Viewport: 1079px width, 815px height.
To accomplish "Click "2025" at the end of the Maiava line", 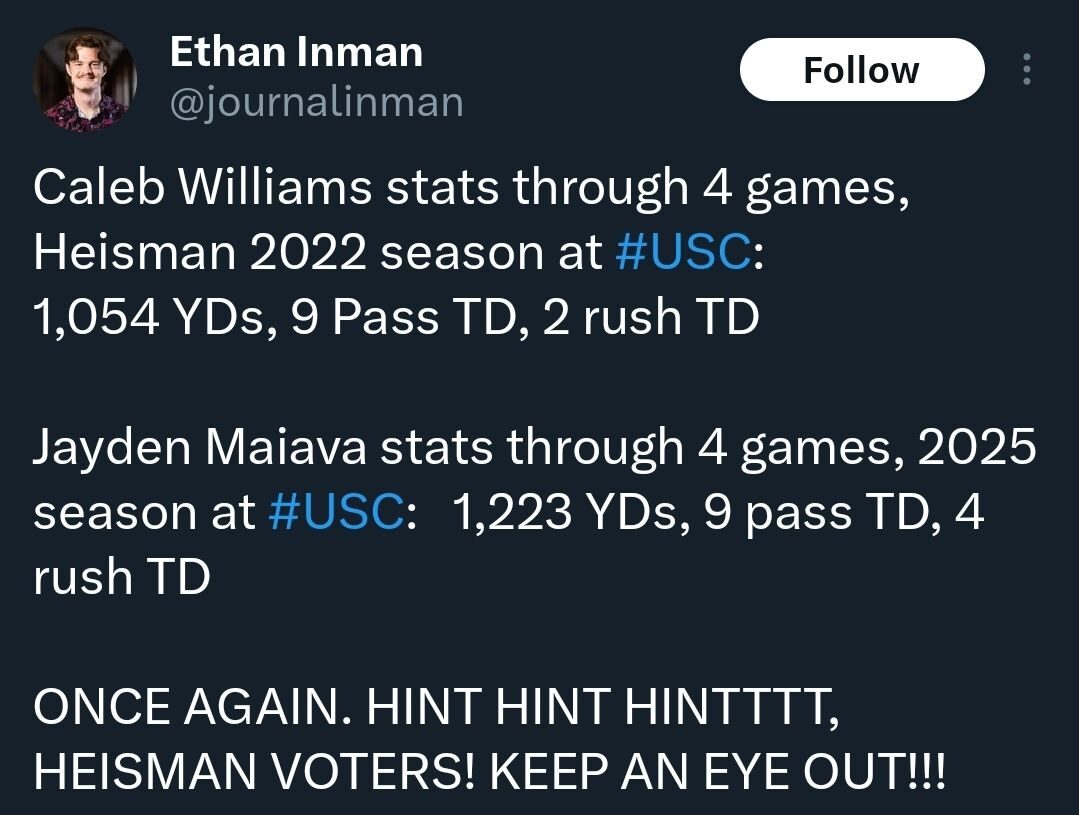I will coord(976,448).
